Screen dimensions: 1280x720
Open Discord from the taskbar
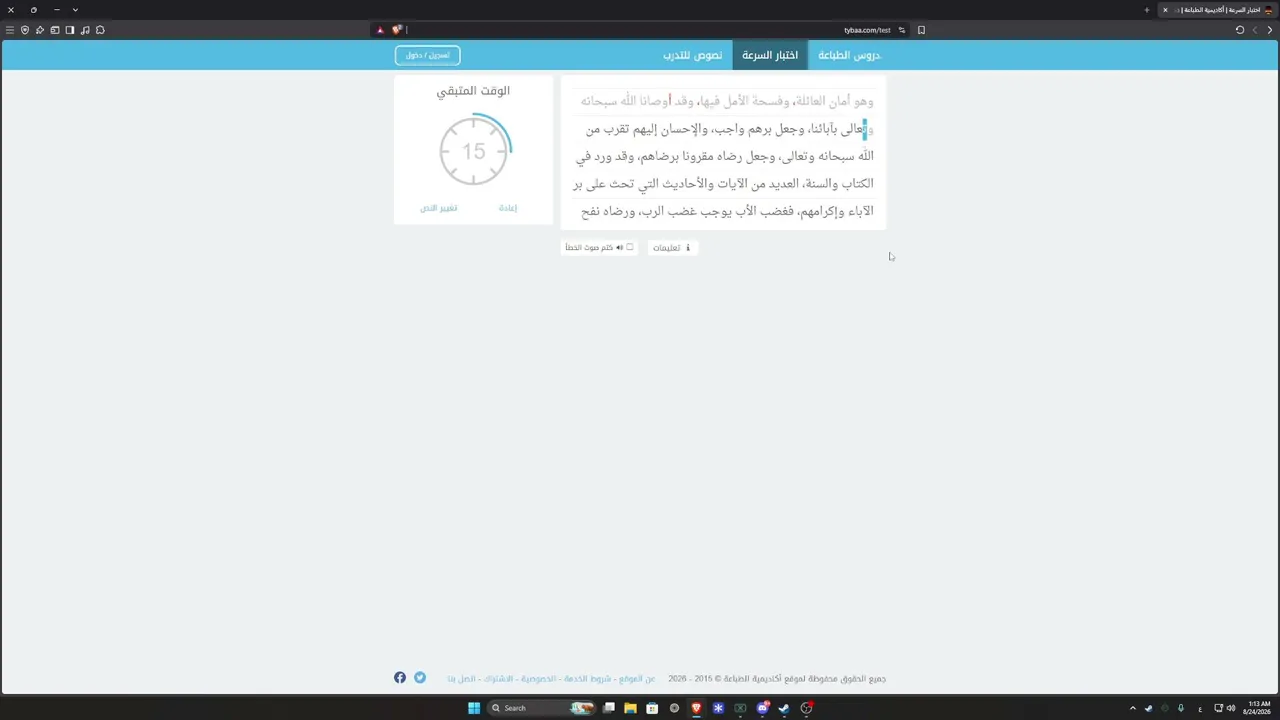click(x=762, y=708)
